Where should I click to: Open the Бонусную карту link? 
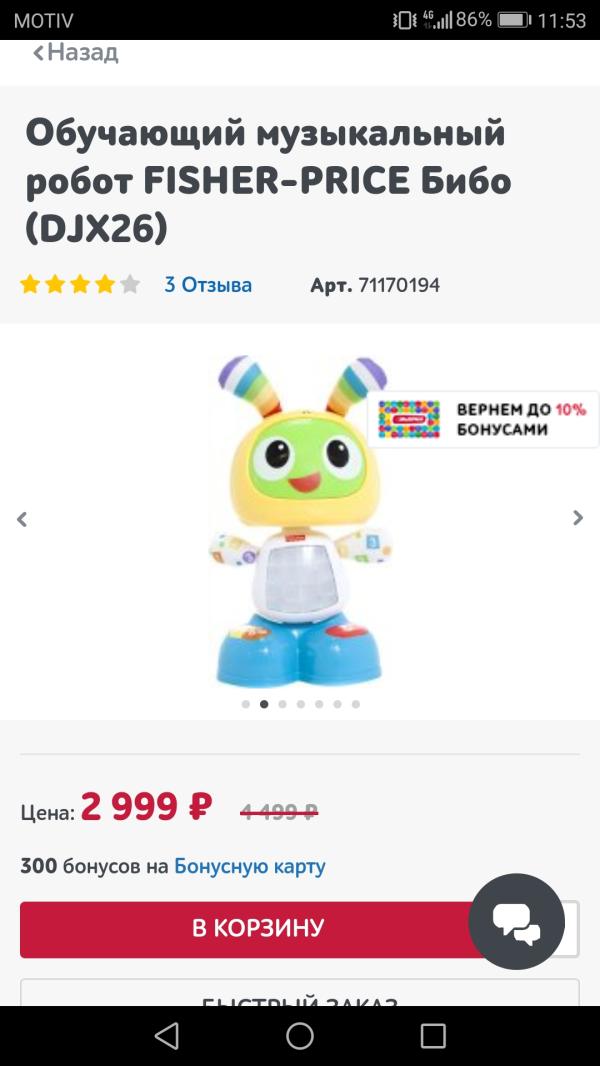(x=250, y=866)
